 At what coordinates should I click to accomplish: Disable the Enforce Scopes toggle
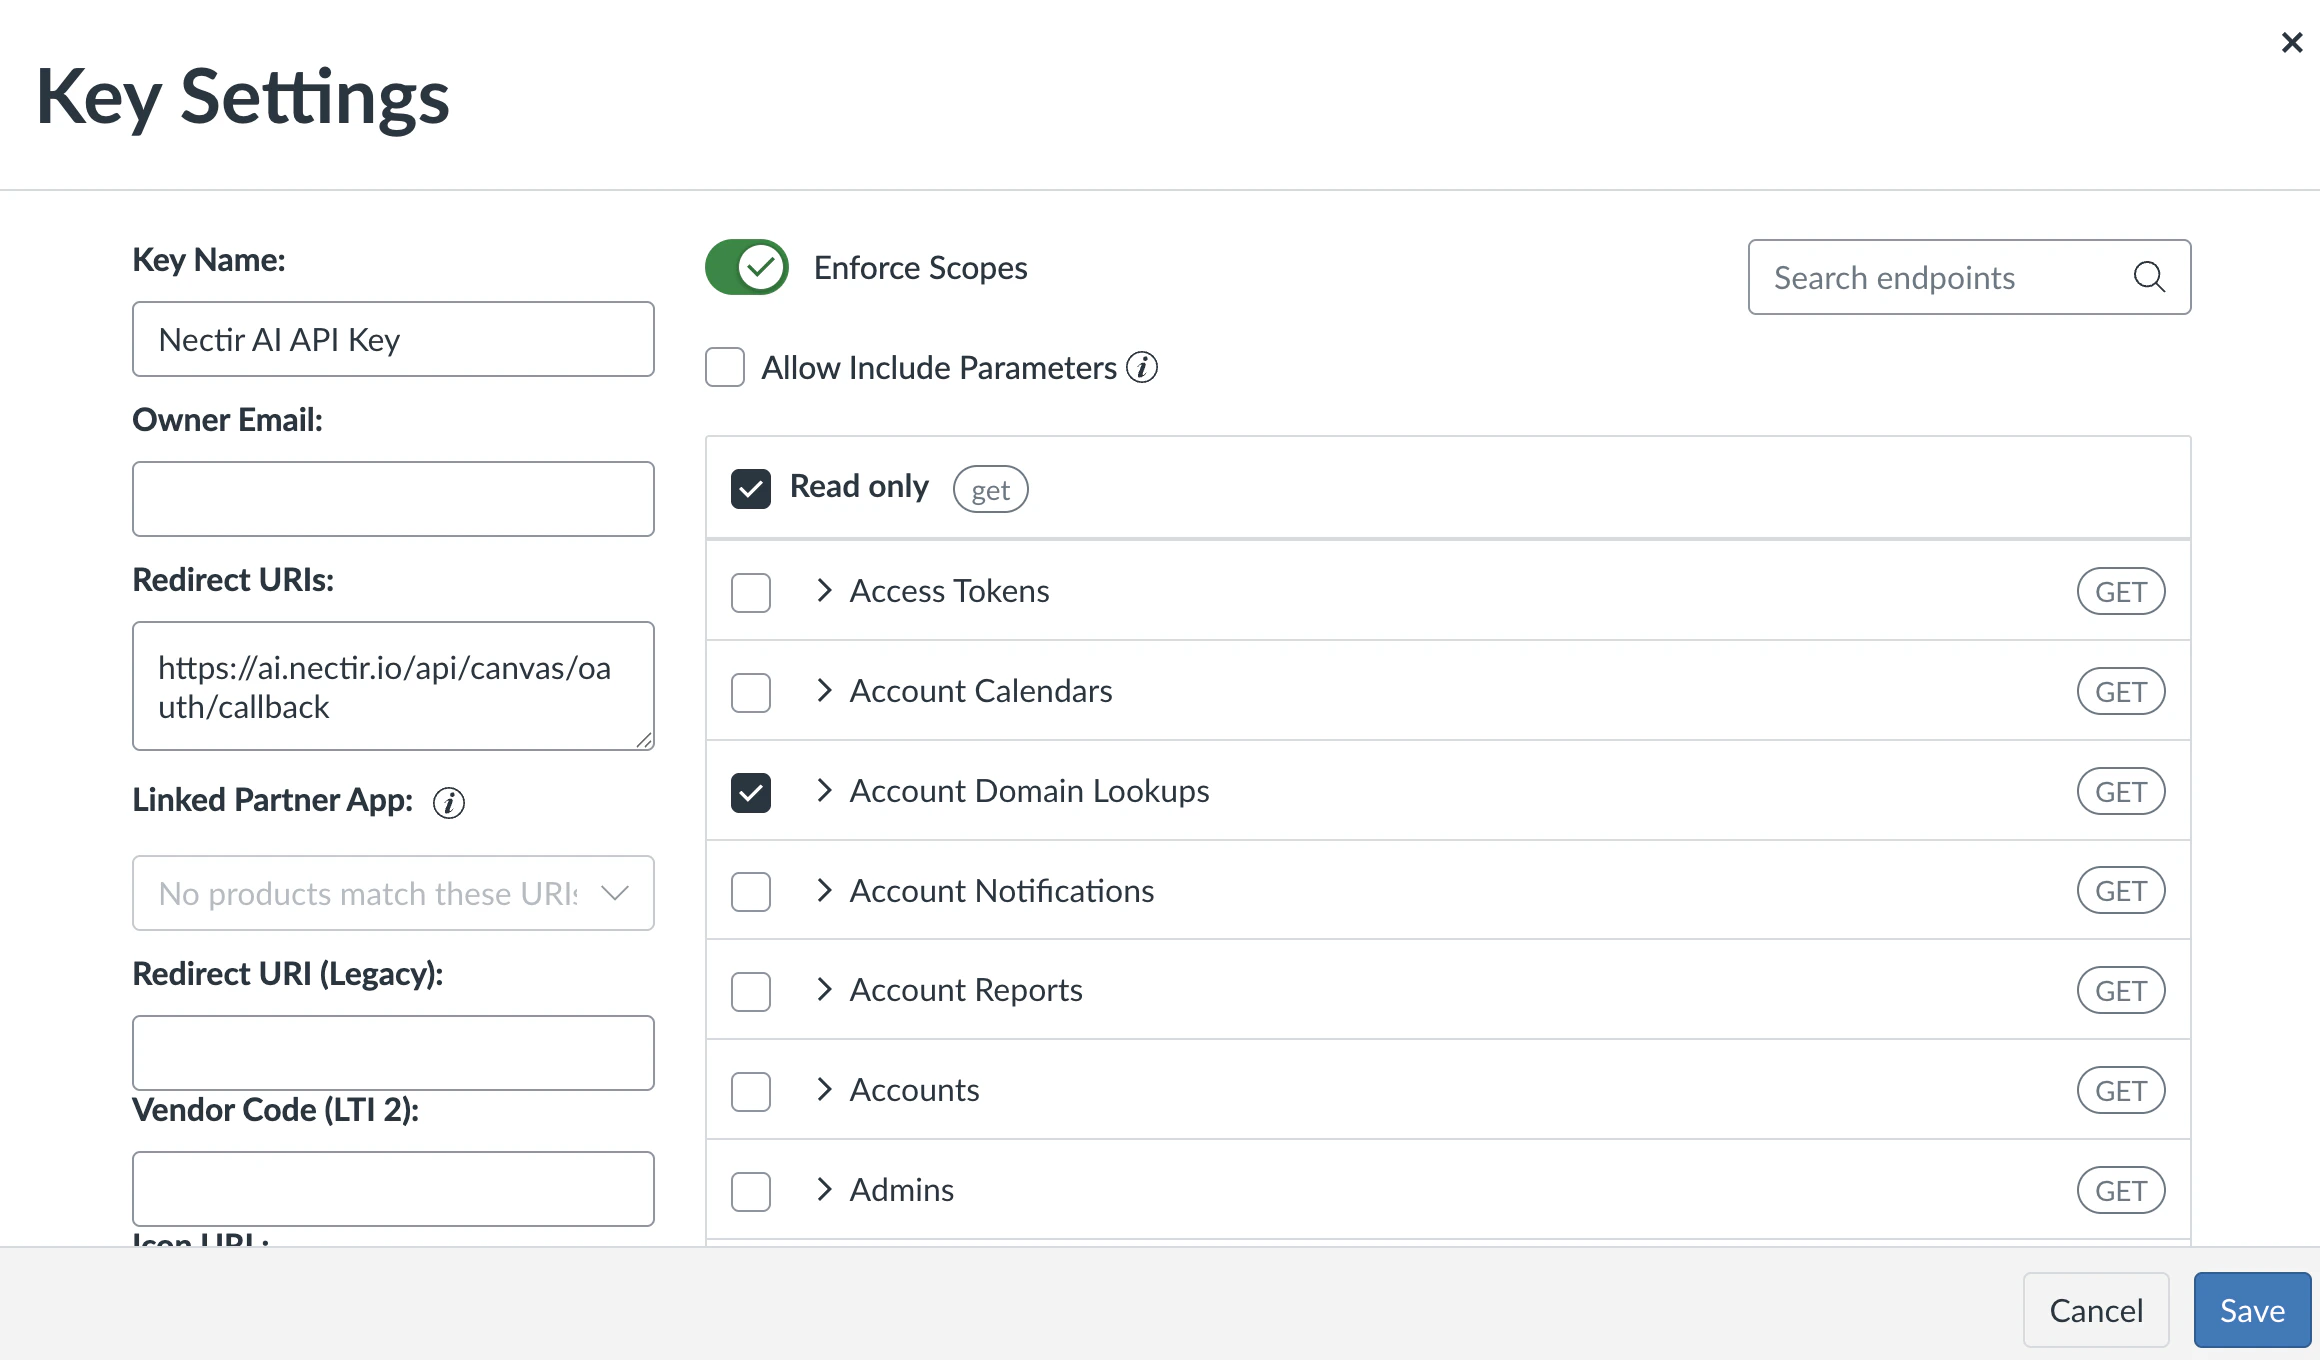[x=745, y=267]
